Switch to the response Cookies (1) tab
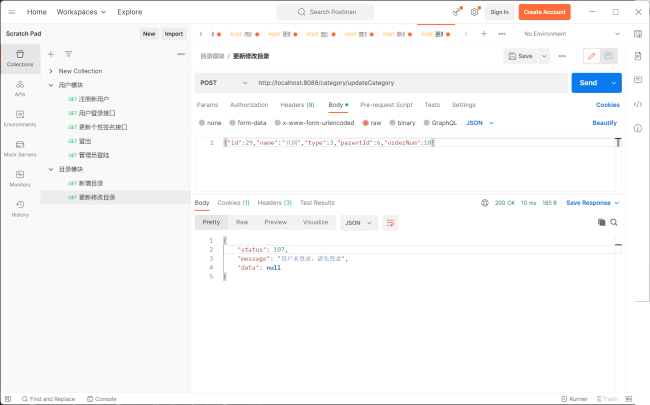Screen dimensions: 650x405 [233, 203]
